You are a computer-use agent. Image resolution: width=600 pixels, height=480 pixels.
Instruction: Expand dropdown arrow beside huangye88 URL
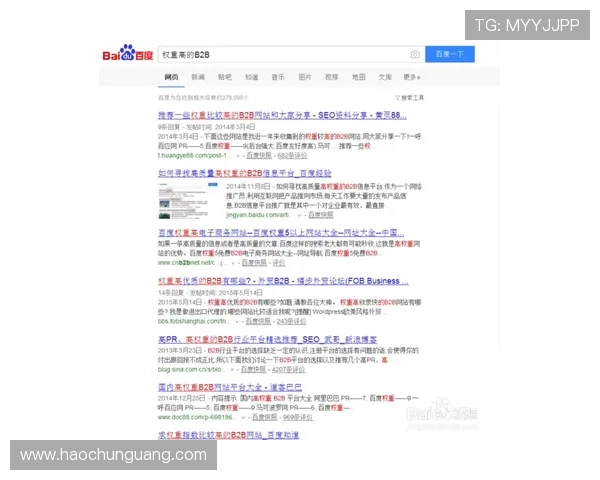click(x=239, y=156)
